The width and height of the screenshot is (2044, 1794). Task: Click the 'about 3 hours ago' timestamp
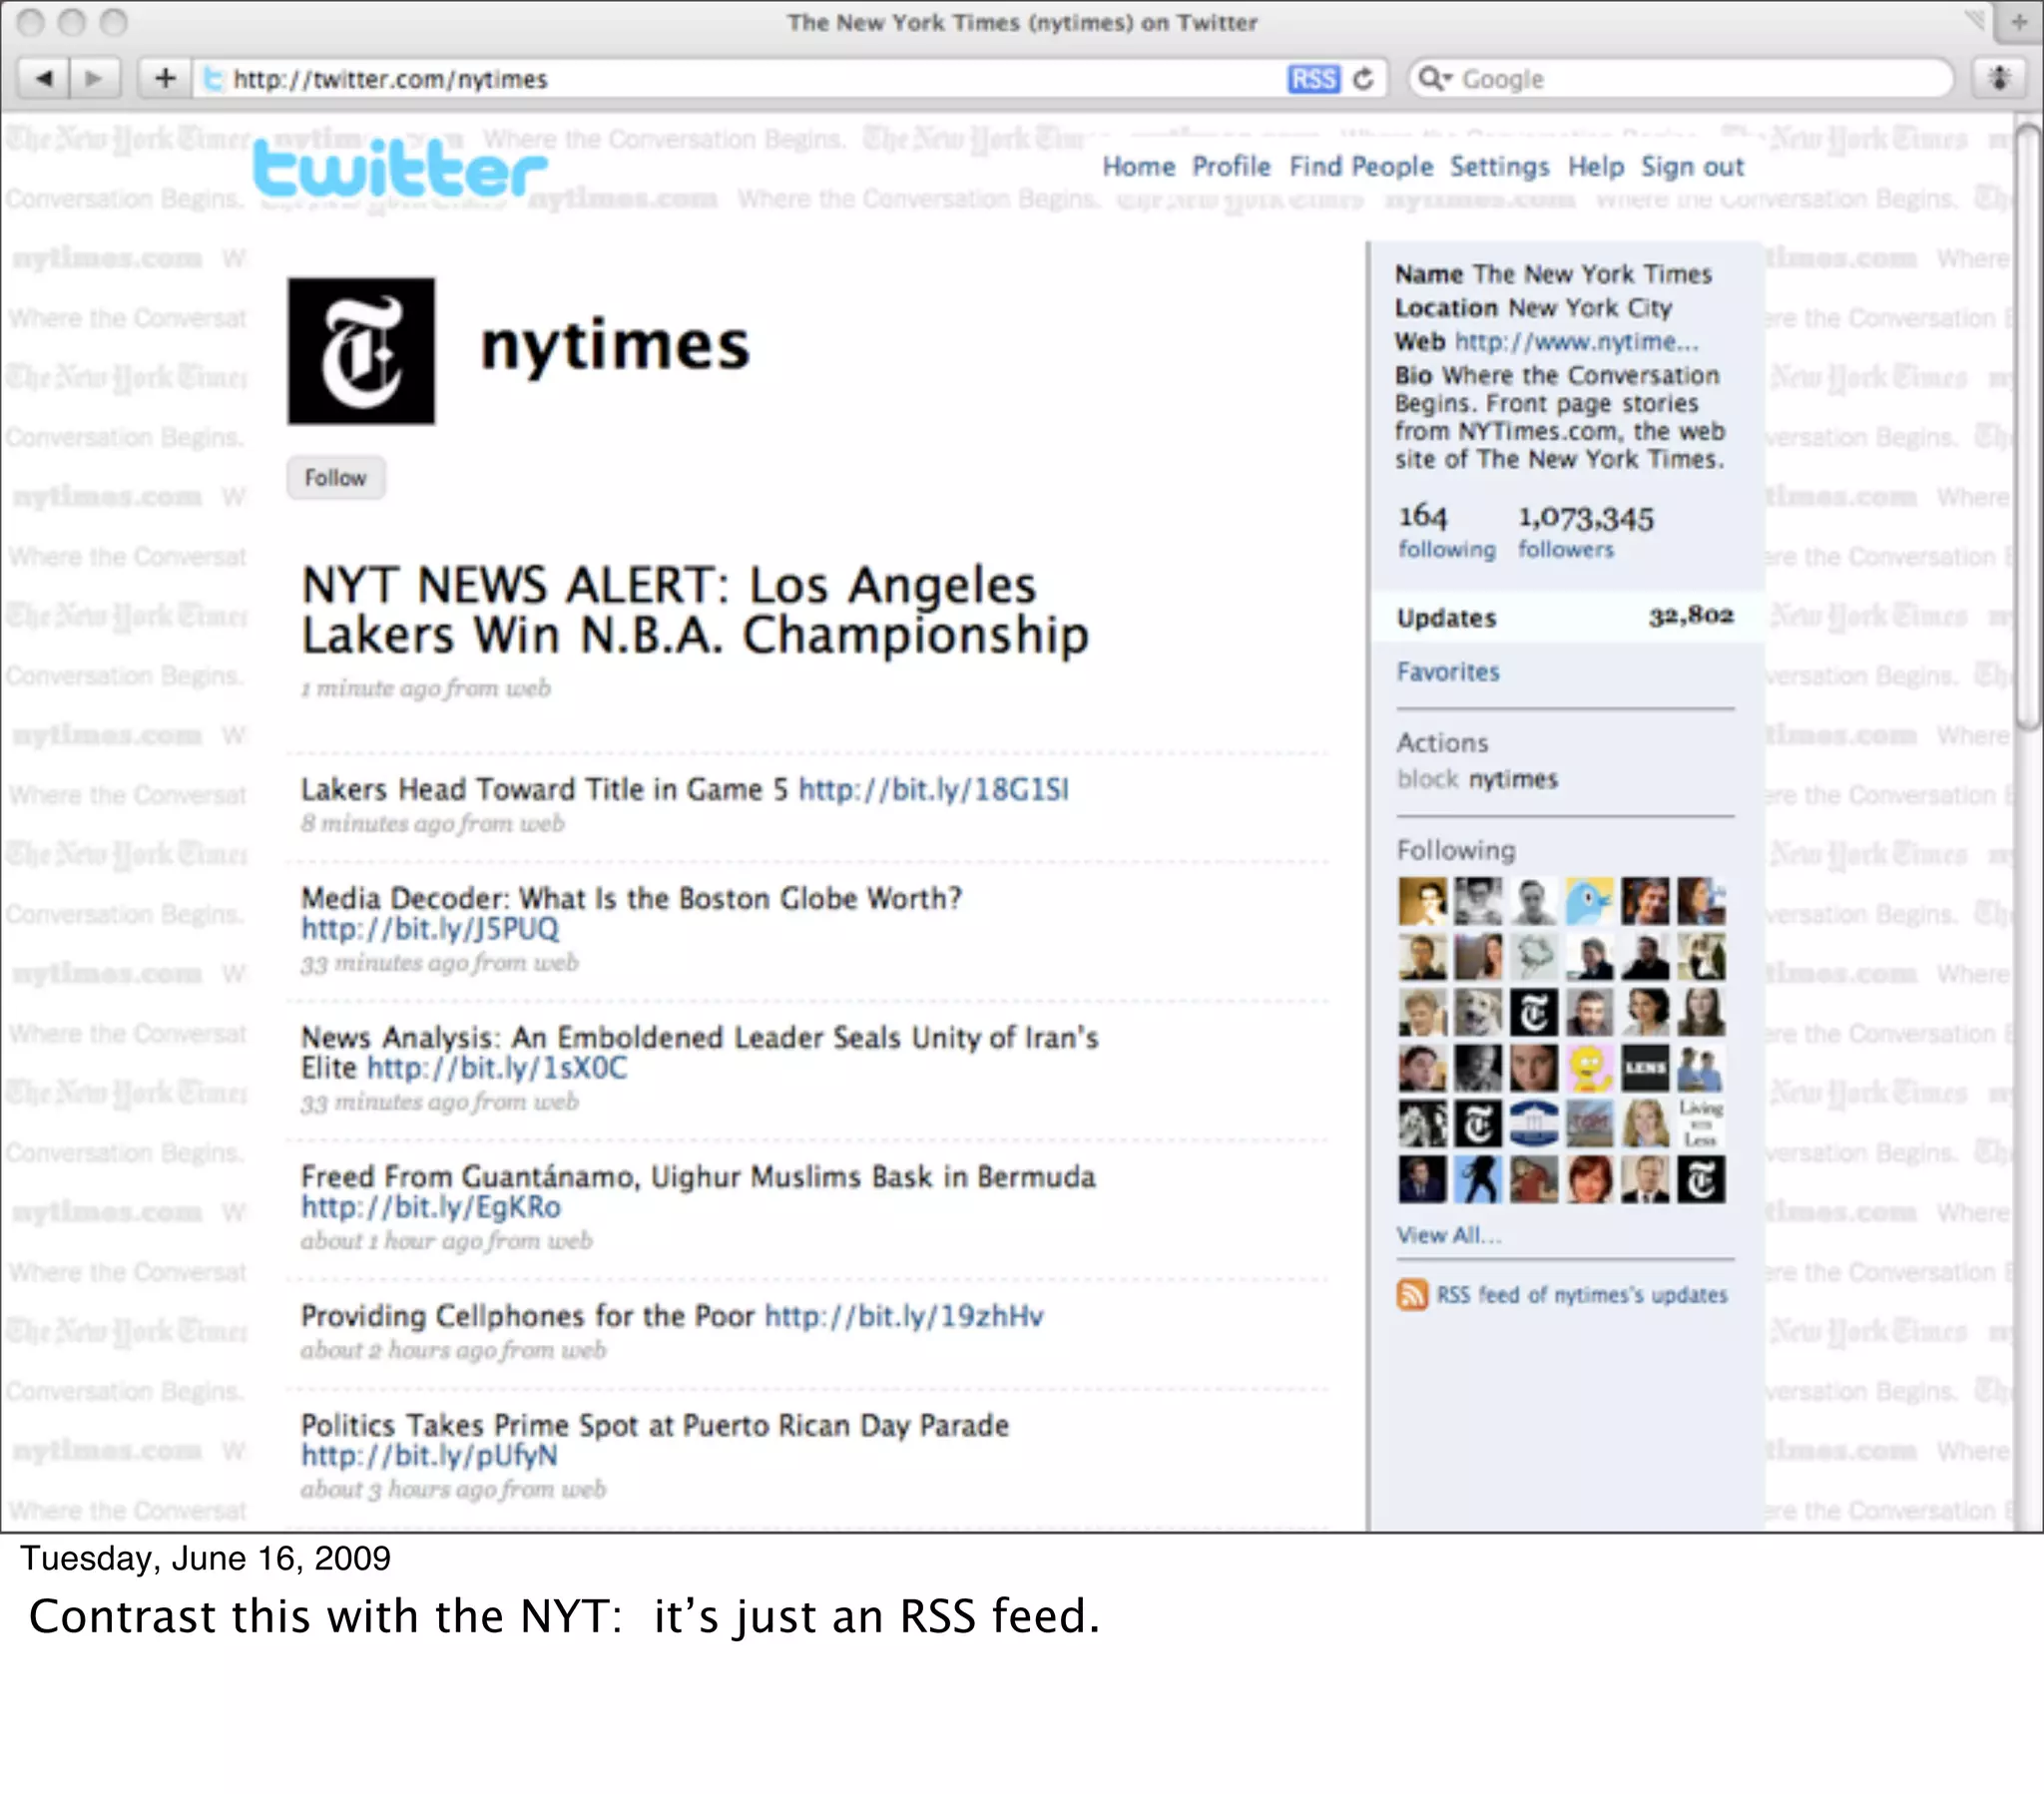coord(454,1489)
